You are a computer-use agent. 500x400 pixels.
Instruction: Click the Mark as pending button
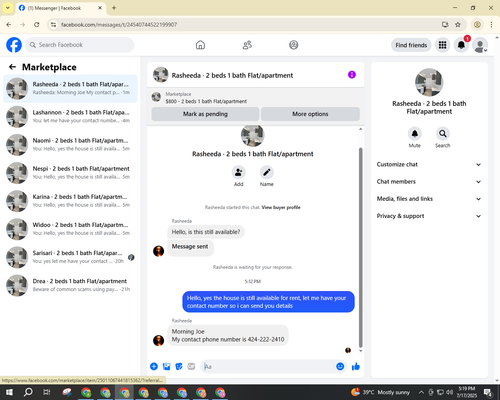click(x=205, y=114)
